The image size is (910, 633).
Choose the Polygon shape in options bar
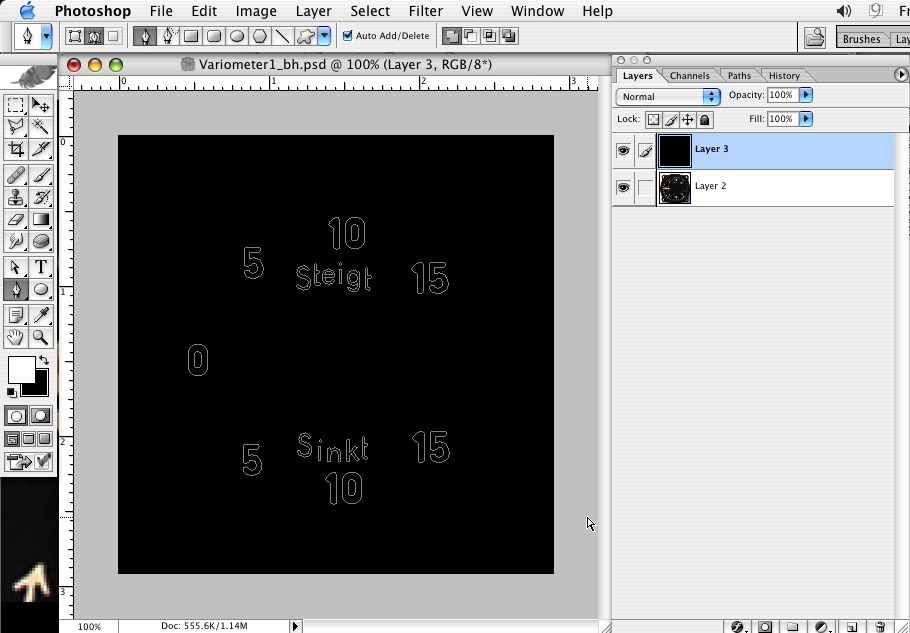260,36
